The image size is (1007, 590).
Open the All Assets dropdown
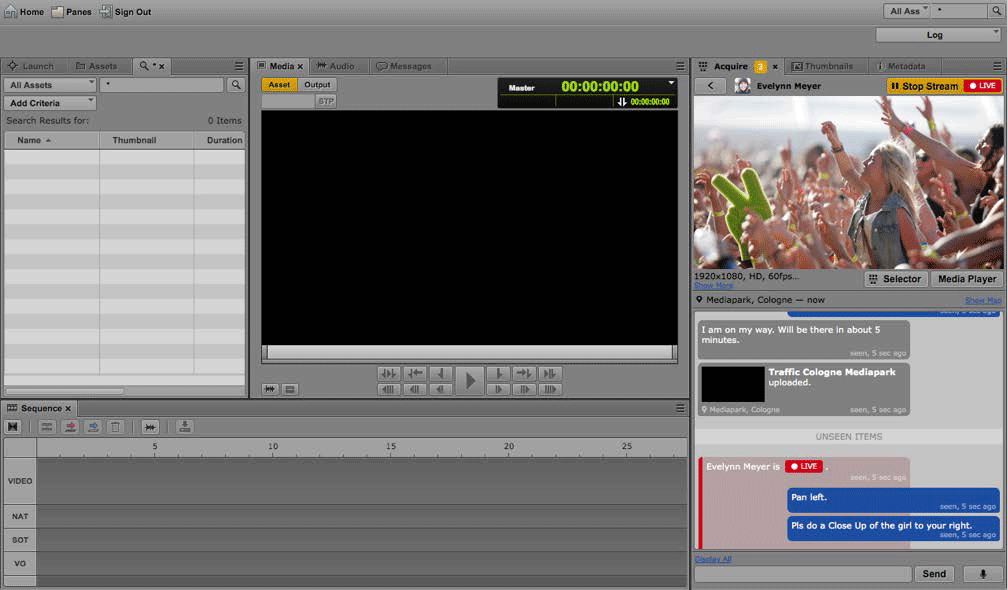pyautogui.click(x=50, y=86)
